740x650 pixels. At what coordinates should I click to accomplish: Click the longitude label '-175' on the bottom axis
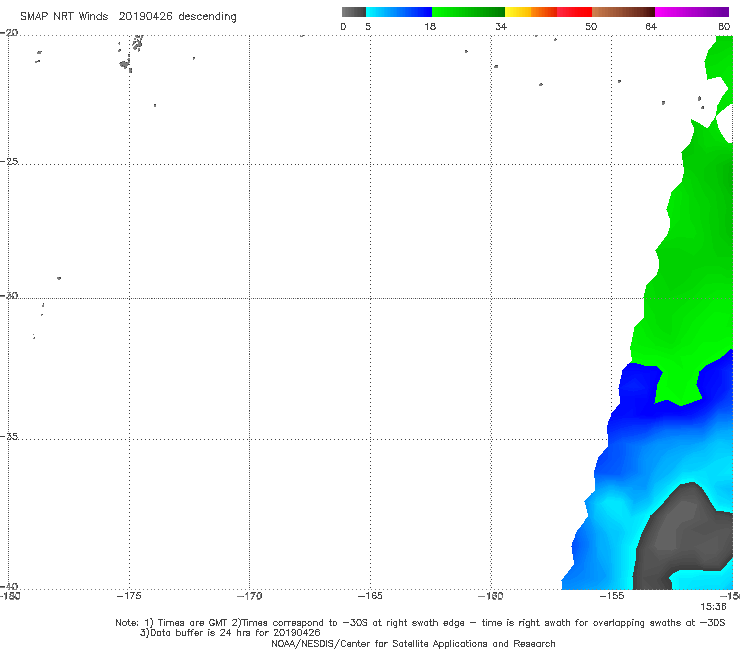click(x=129, y=596)
